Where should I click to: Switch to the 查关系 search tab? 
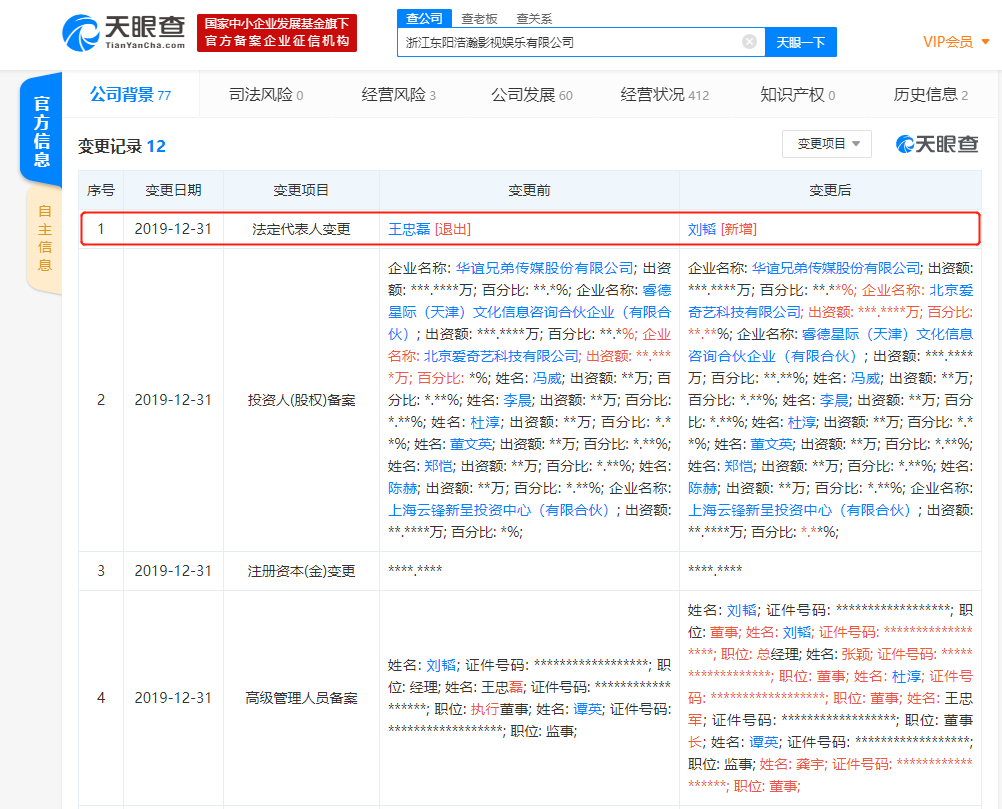click(x=532, y=17)
